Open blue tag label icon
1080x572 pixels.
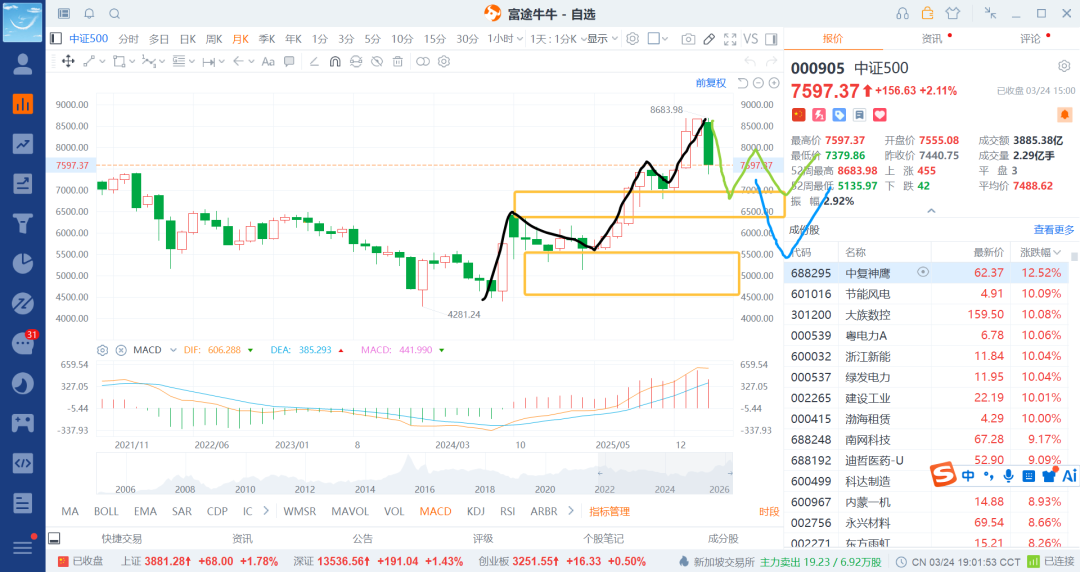(x=839, y=114)
